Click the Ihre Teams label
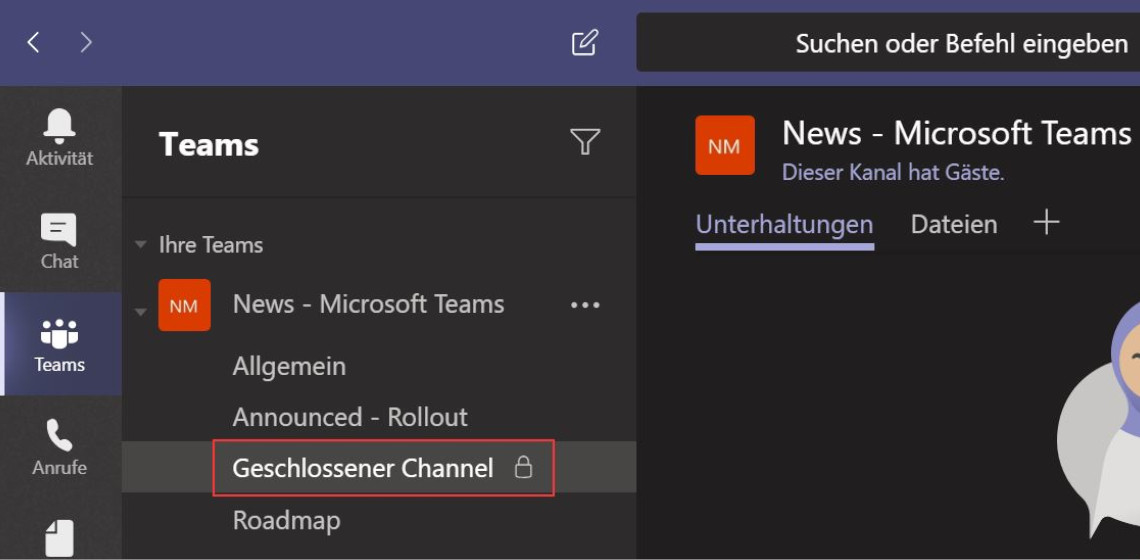Image resolution: width=1140 pixels, height=560 pixels. (211, 245)
